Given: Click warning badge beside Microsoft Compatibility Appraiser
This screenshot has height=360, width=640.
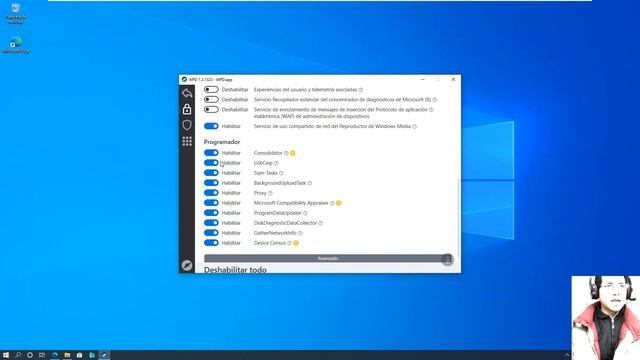Looking at the screenshot, I should coord(339,203).
